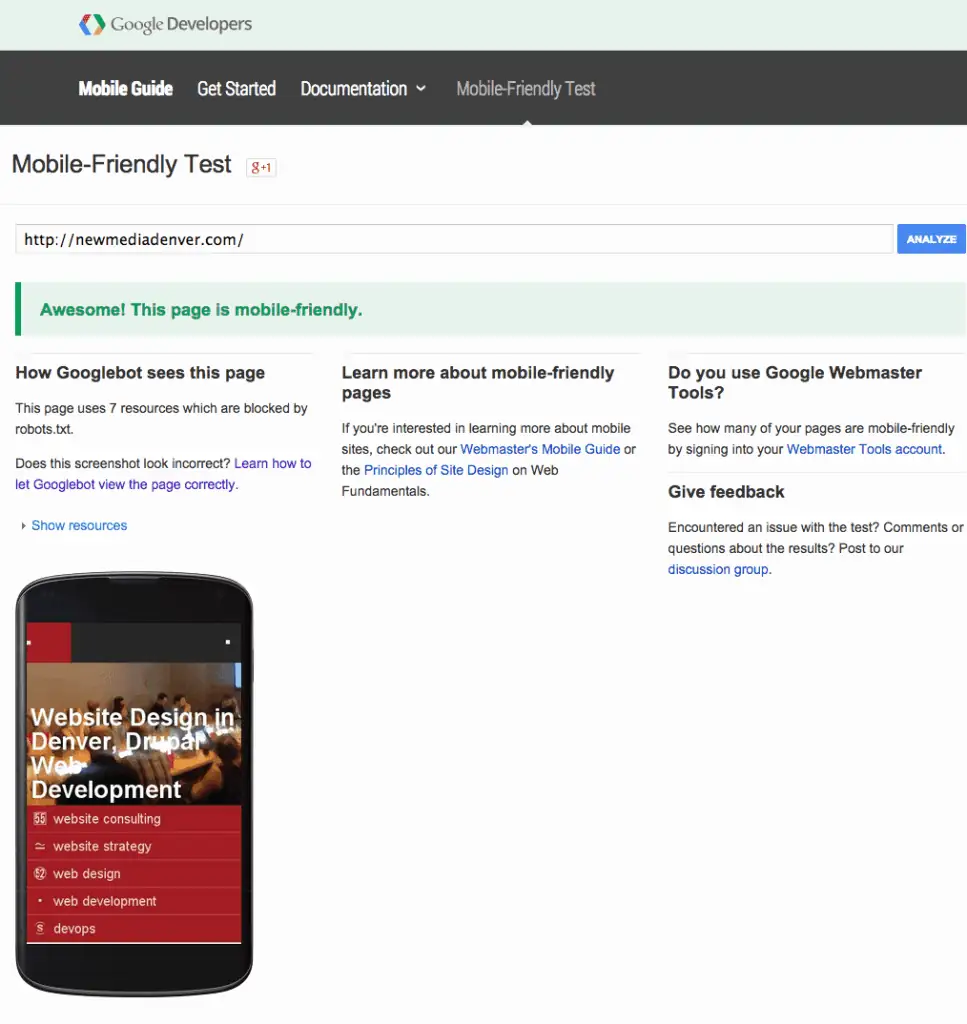Click the phone preview screenshot
Viewport: 967px width, 1024px height.
pos(134,783)
